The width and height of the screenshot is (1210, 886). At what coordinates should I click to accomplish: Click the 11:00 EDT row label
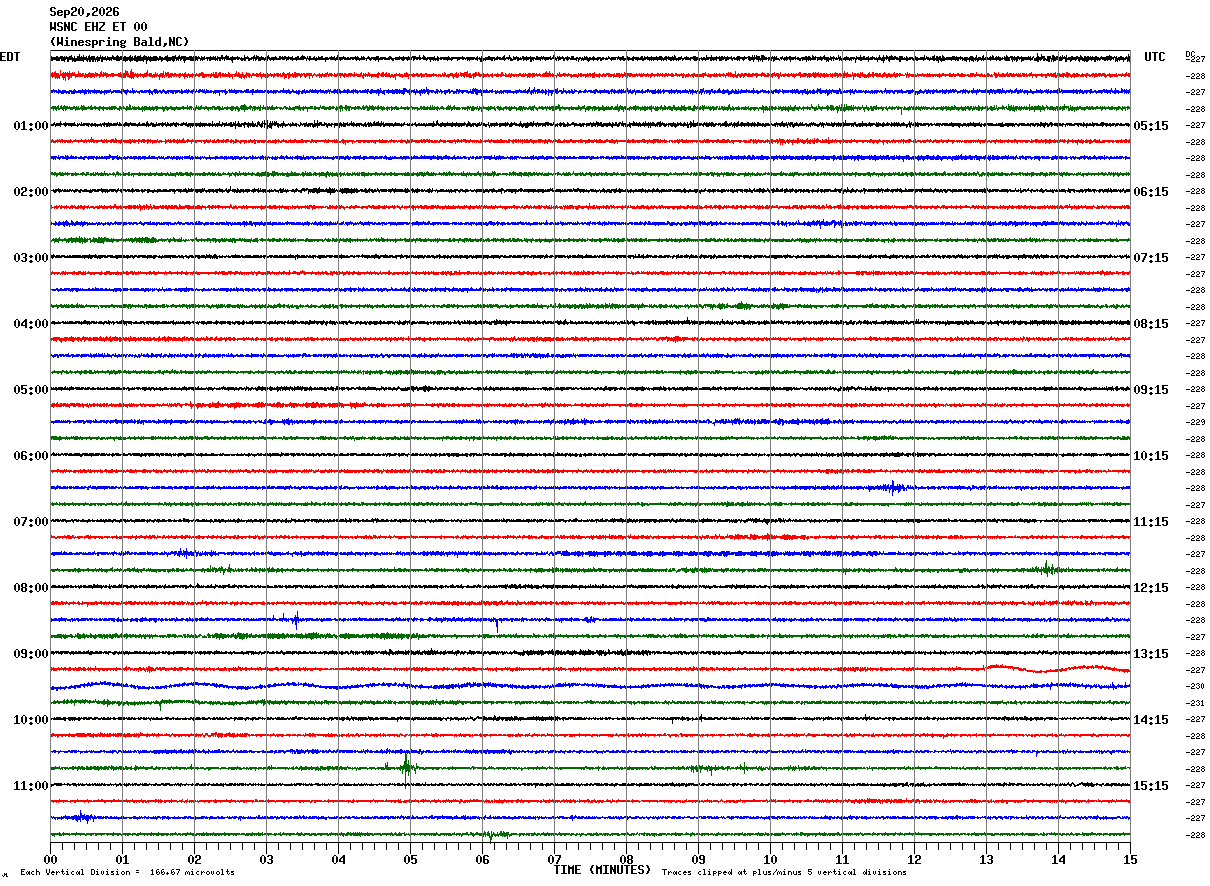30,786
